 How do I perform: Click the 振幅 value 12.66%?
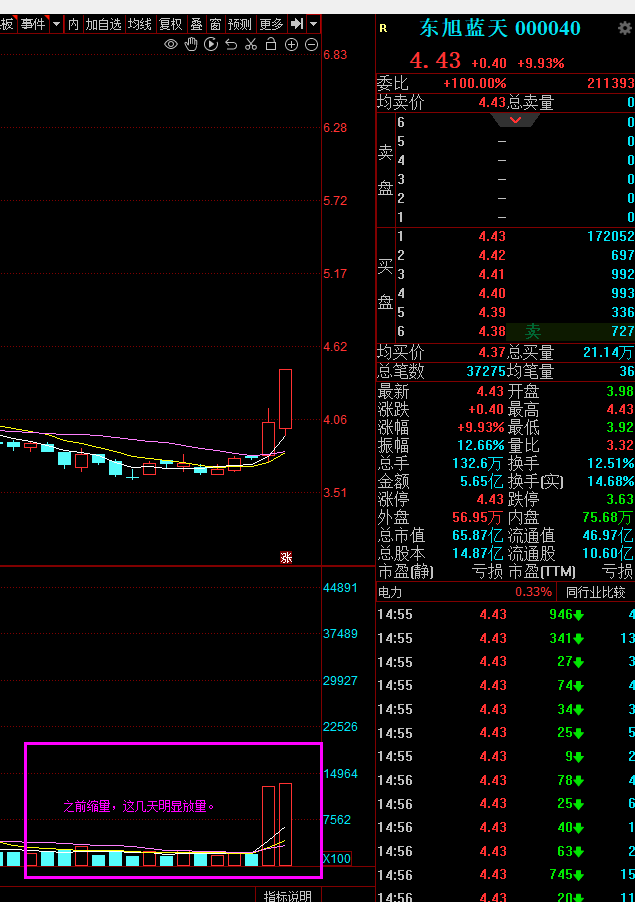[480, 445]
